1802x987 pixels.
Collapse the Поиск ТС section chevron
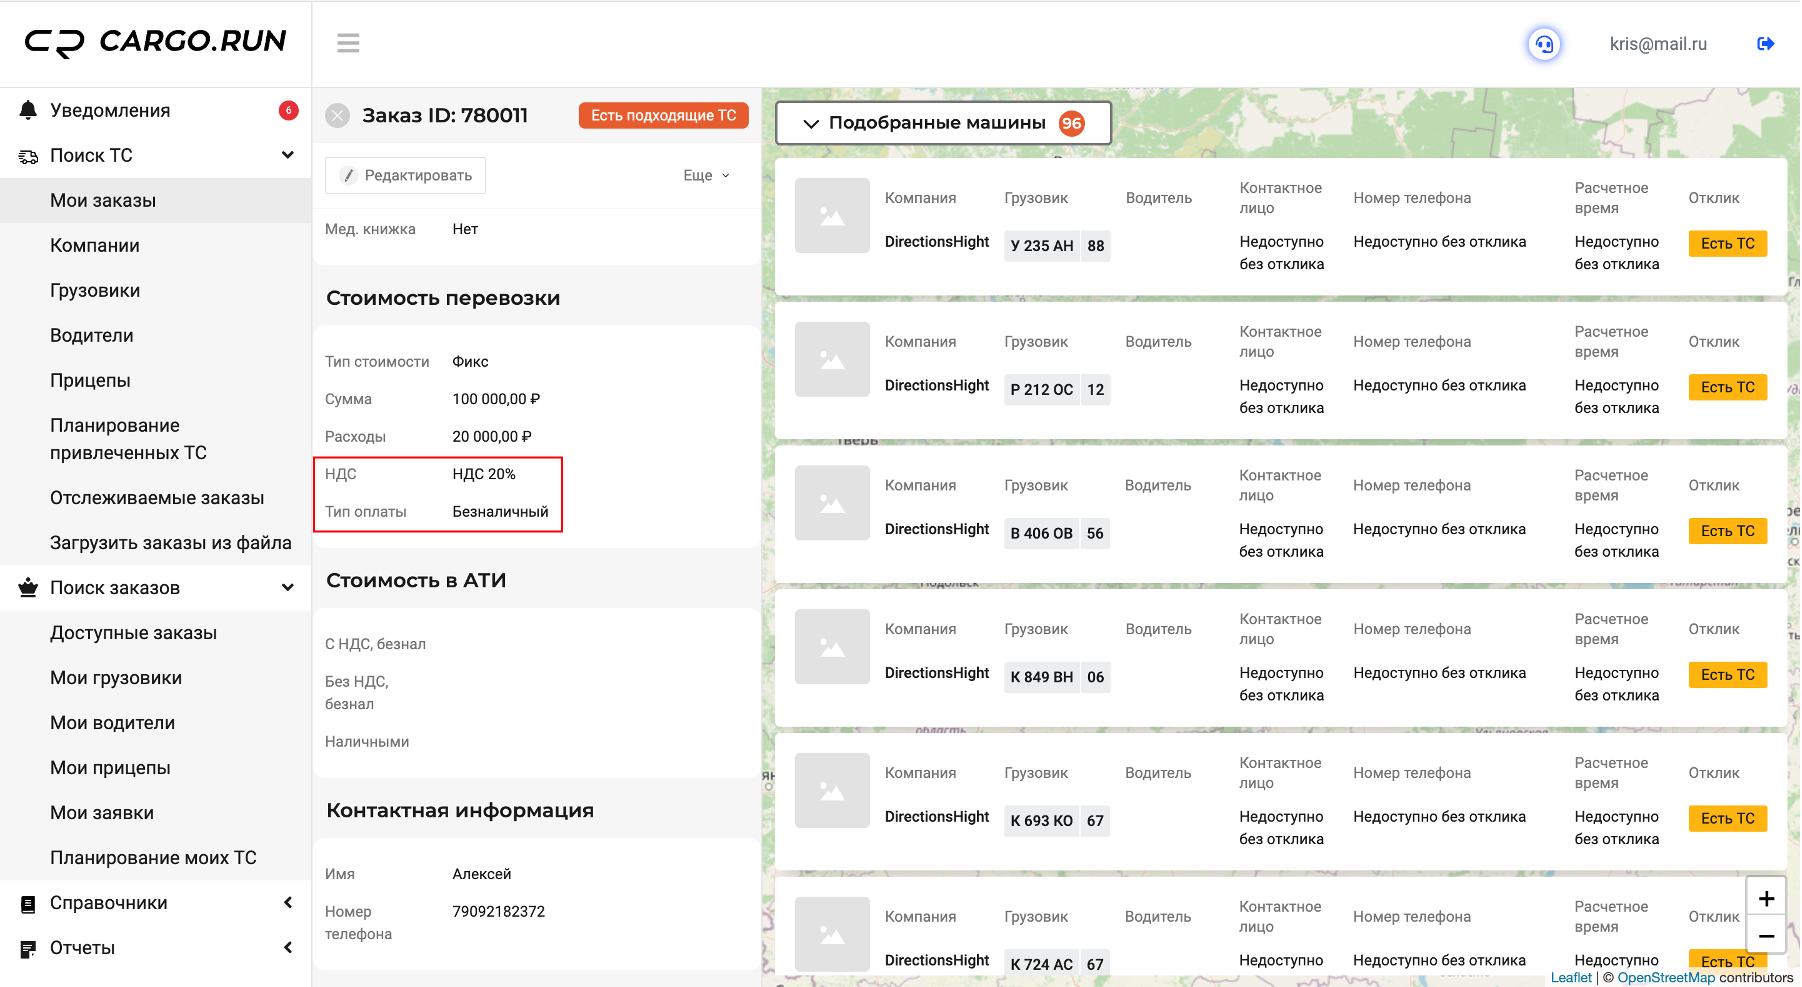pyautogui.click(x=288, y=155)
